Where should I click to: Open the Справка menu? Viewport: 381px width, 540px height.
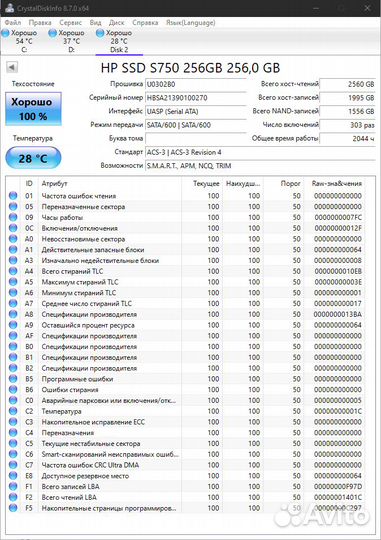point(145,23)
